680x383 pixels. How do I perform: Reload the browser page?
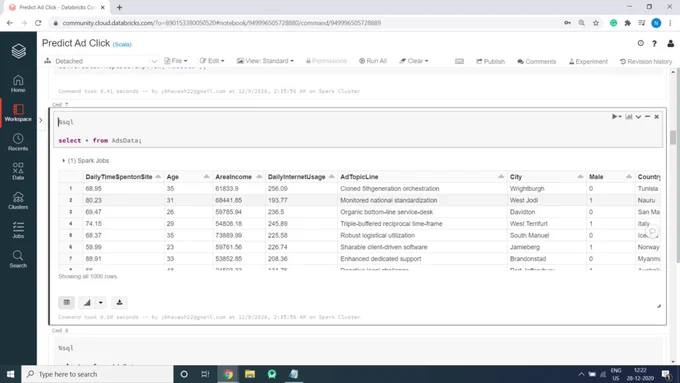(x=38, y=23)
